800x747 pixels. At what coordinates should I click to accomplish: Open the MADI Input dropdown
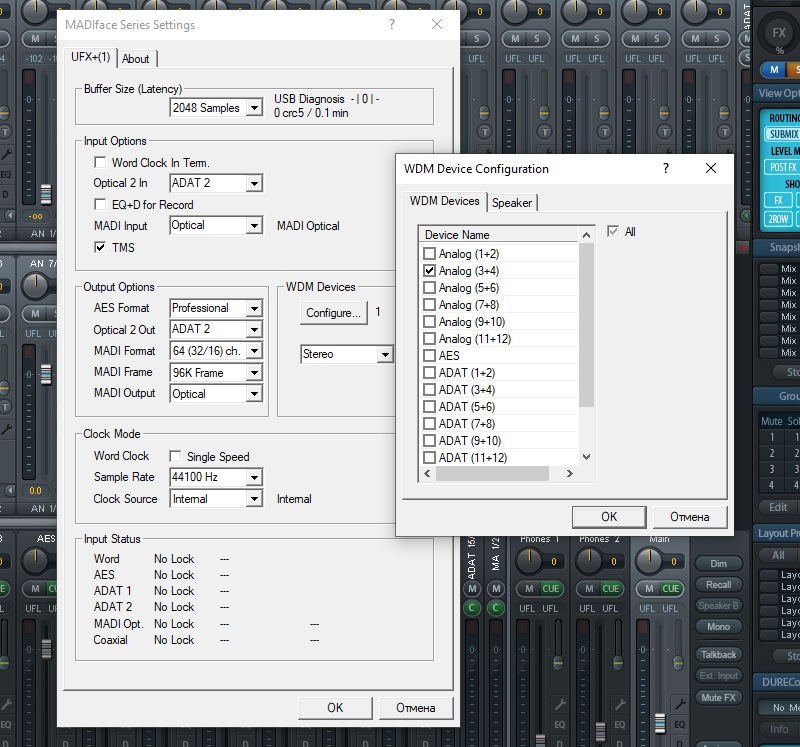coord(254,226)
